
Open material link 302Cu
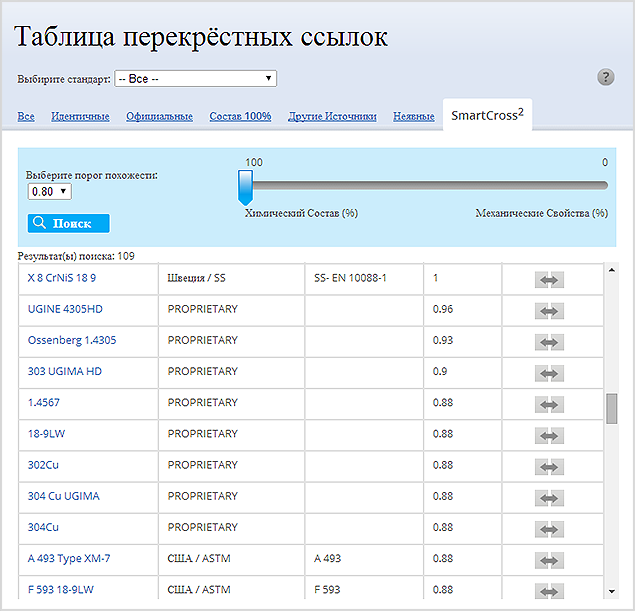43,465
